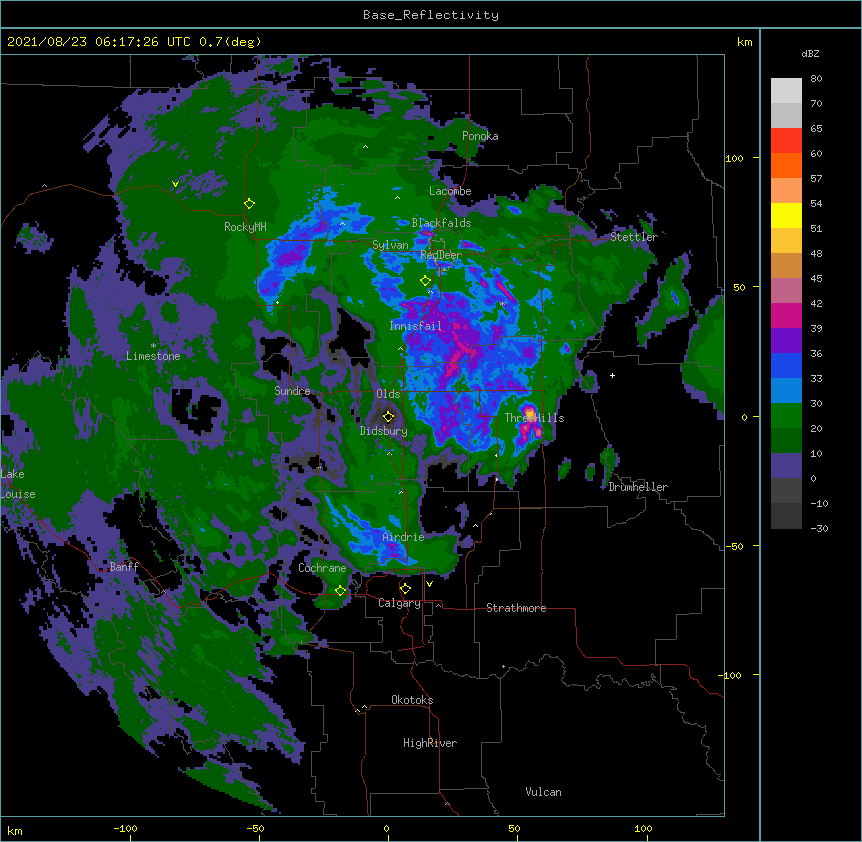Screen dimensions: 862x842
Task: Click the yellow station marker above Didsbury
Action: pos(388,416)
